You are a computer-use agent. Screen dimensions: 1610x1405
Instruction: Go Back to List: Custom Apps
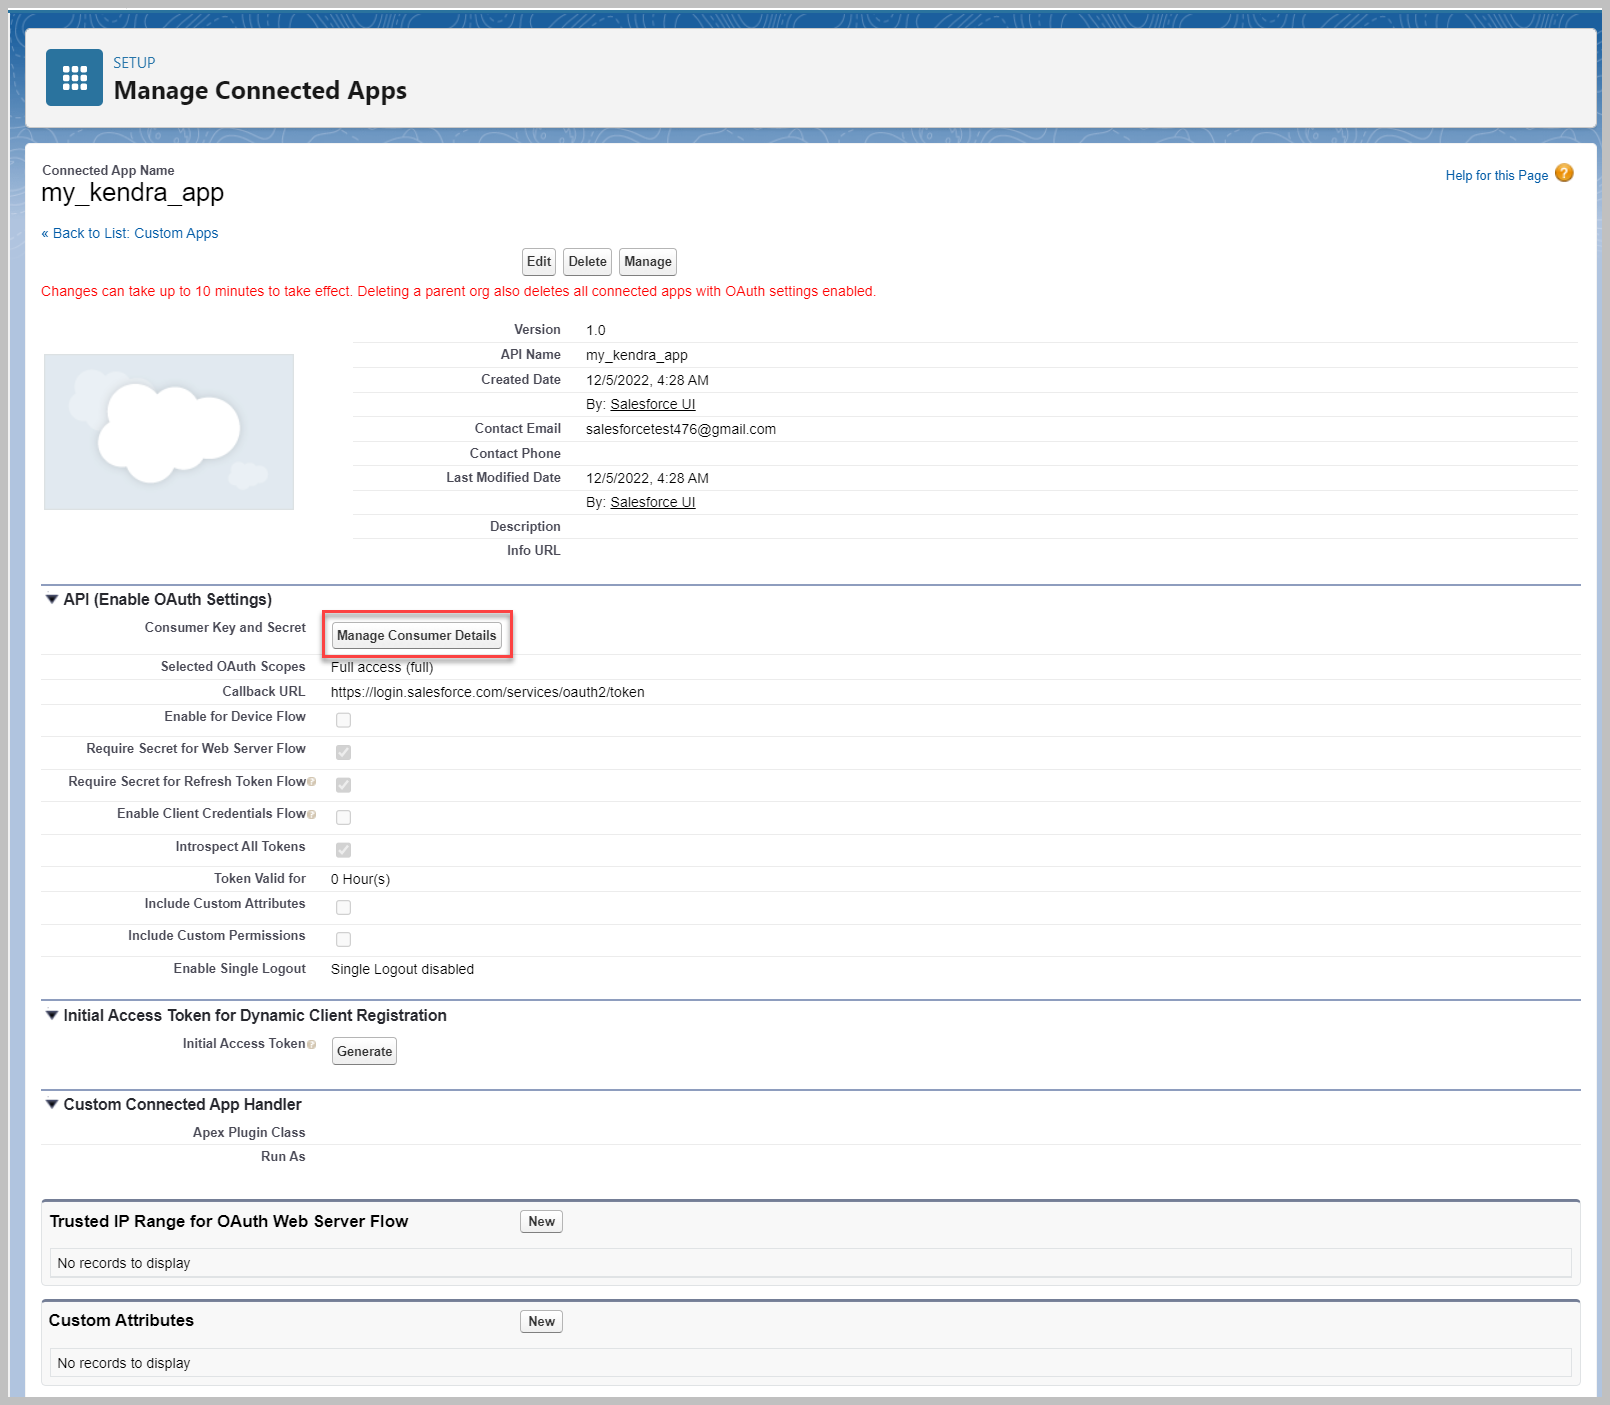coord(130,233)
